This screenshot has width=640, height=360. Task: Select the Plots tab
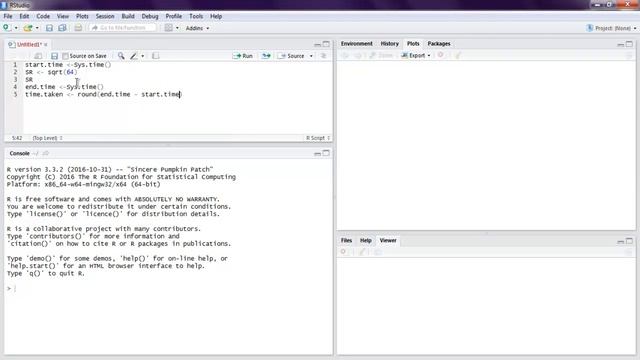tap(413, 44)
